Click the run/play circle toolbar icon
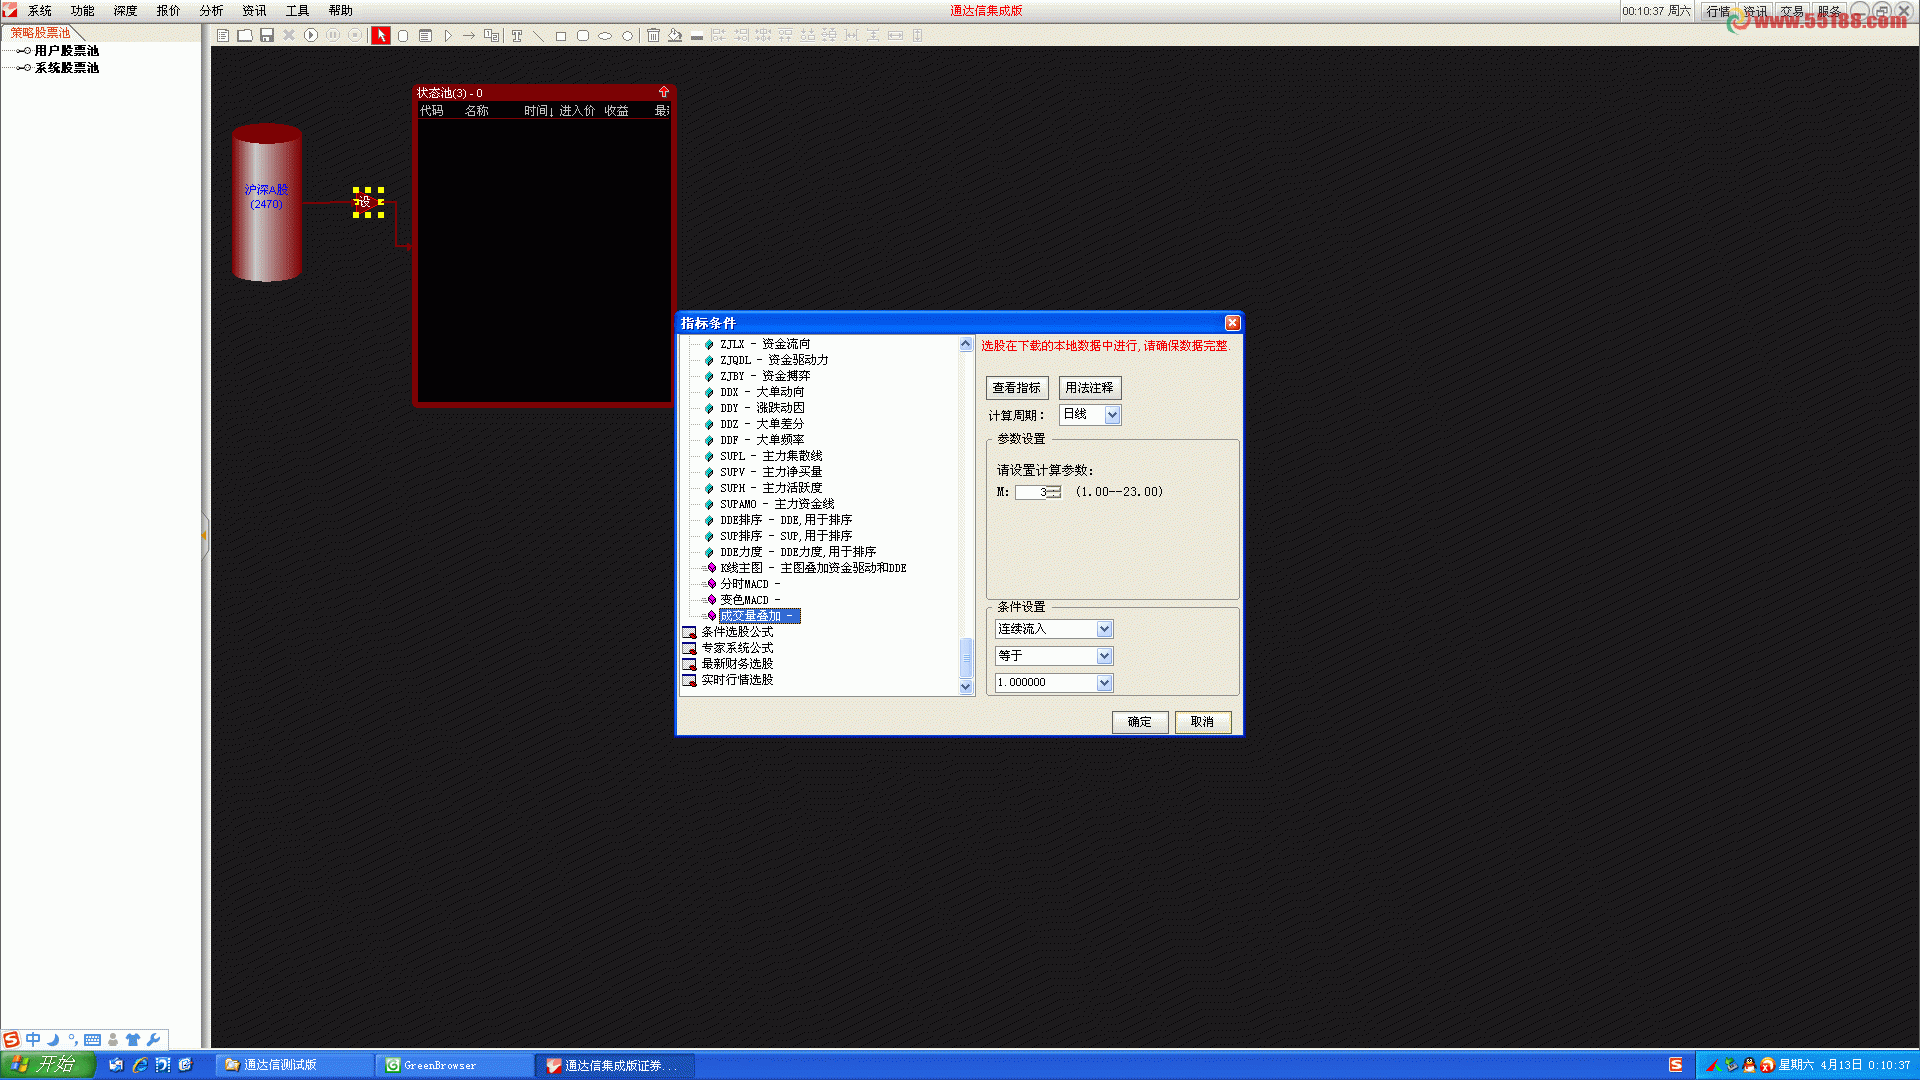Screen dimensions: 1920x1080 (x=311, y=36)
